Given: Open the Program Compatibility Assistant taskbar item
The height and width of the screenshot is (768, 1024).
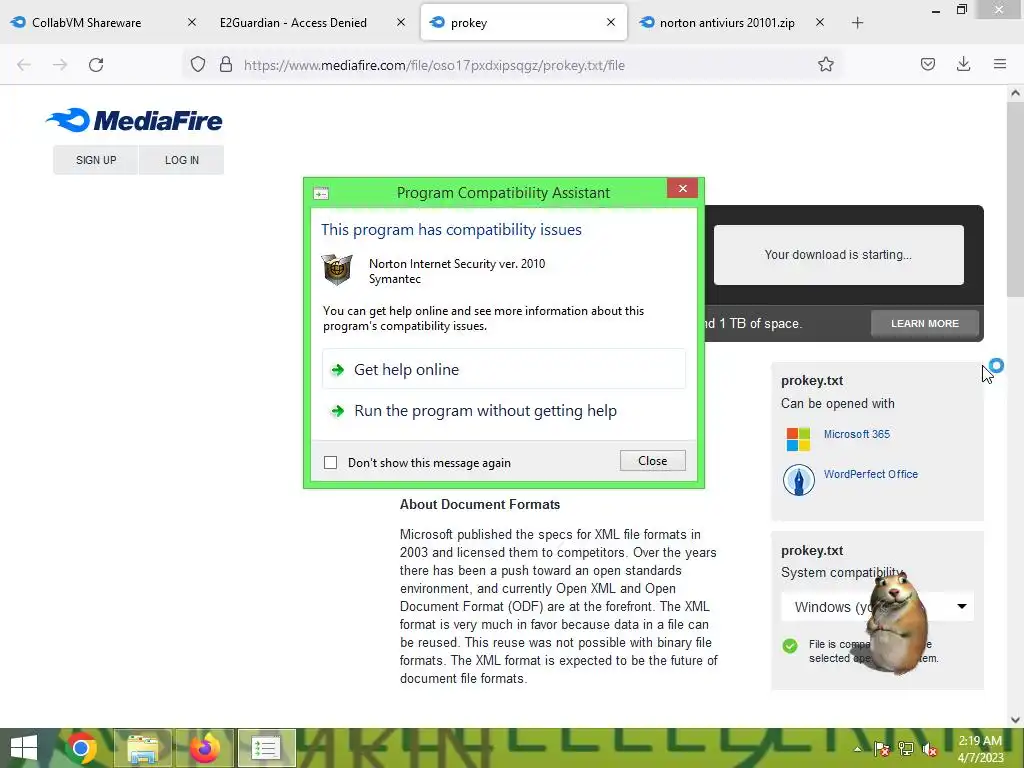Looking at the screenshot, I should (x=266, y=748).
